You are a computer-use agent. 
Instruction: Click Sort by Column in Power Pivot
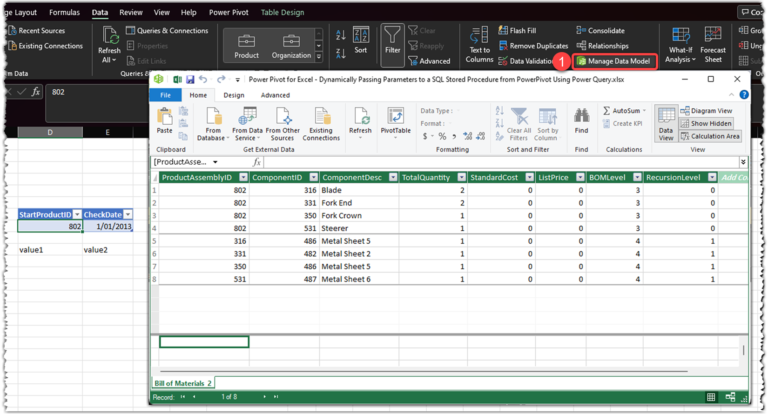[547, 124]
